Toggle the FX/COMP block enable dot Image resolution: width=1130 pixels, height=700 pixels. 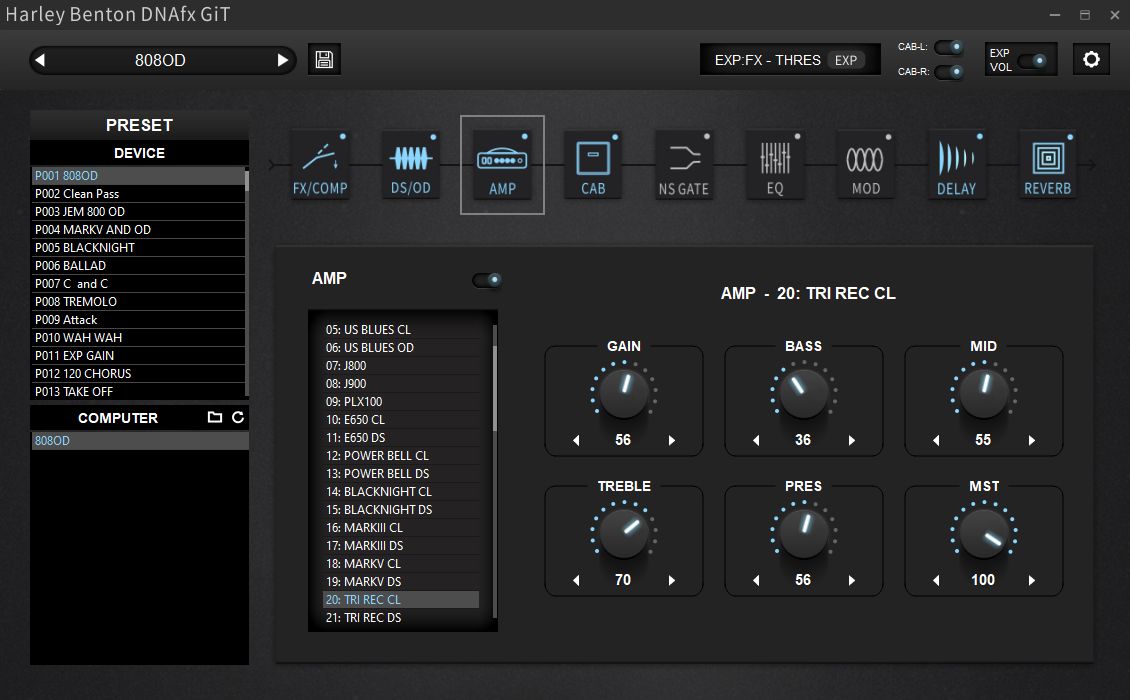click(x=343, y=136)
